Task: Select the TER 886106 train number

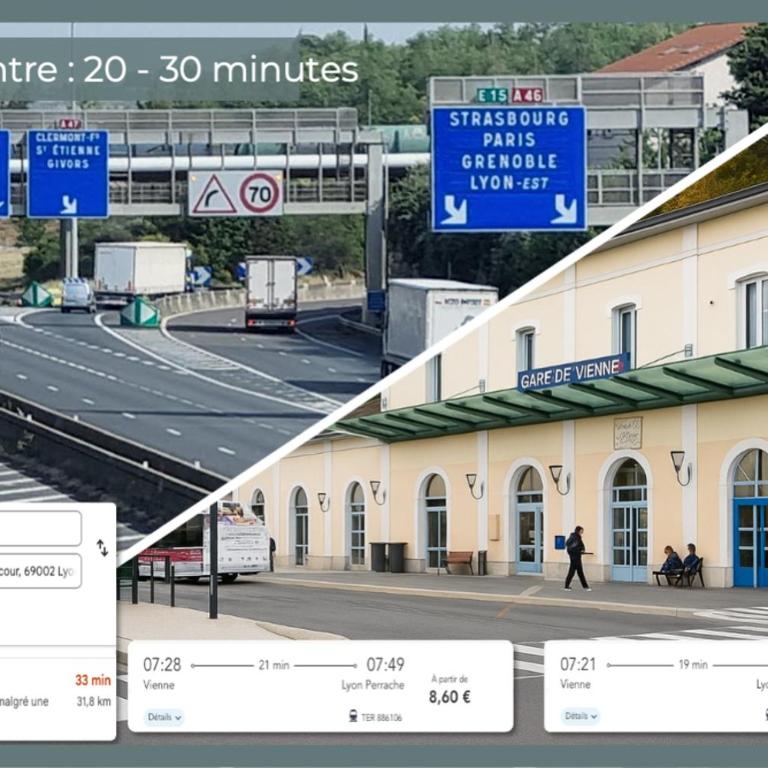Action: (x=382, y=718)
